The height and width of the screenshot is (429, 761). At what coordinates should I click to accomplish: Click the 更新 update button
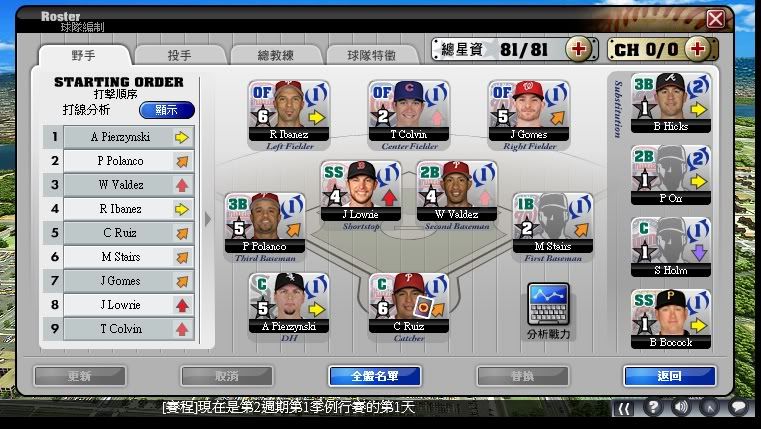click(80, 376)
